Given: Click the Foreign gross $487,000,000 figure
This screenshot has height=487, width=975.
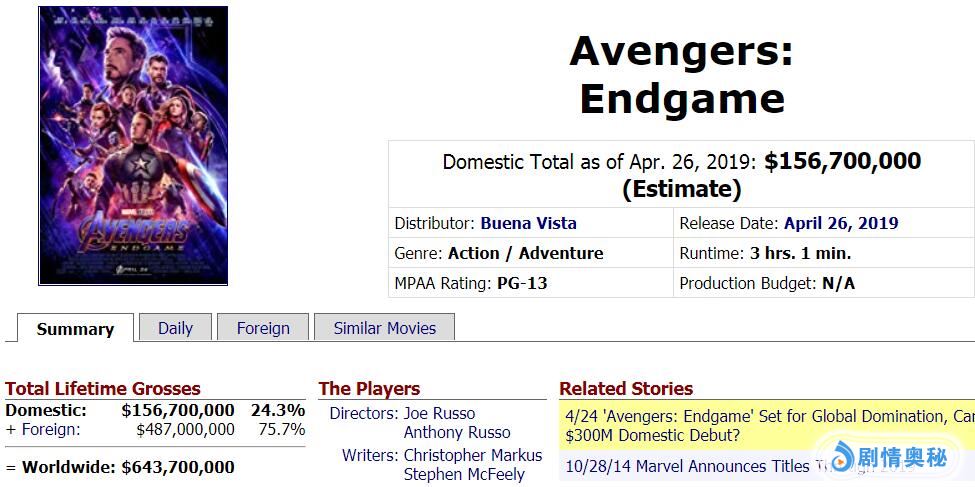Looking at the screenshot, I should coord(185,429).
